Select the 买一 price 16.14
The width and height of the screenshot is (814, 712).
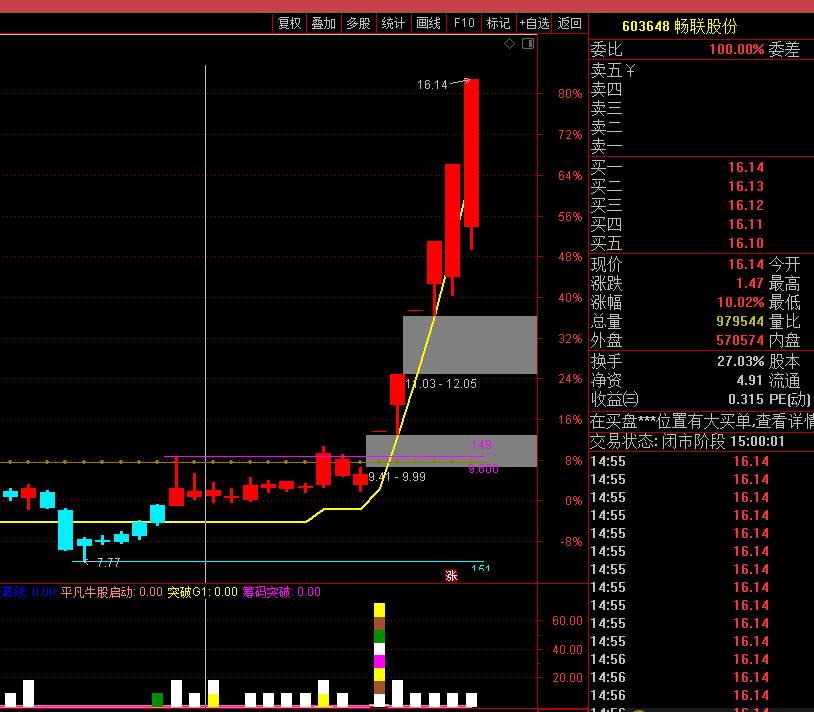[x=746, y=167]
